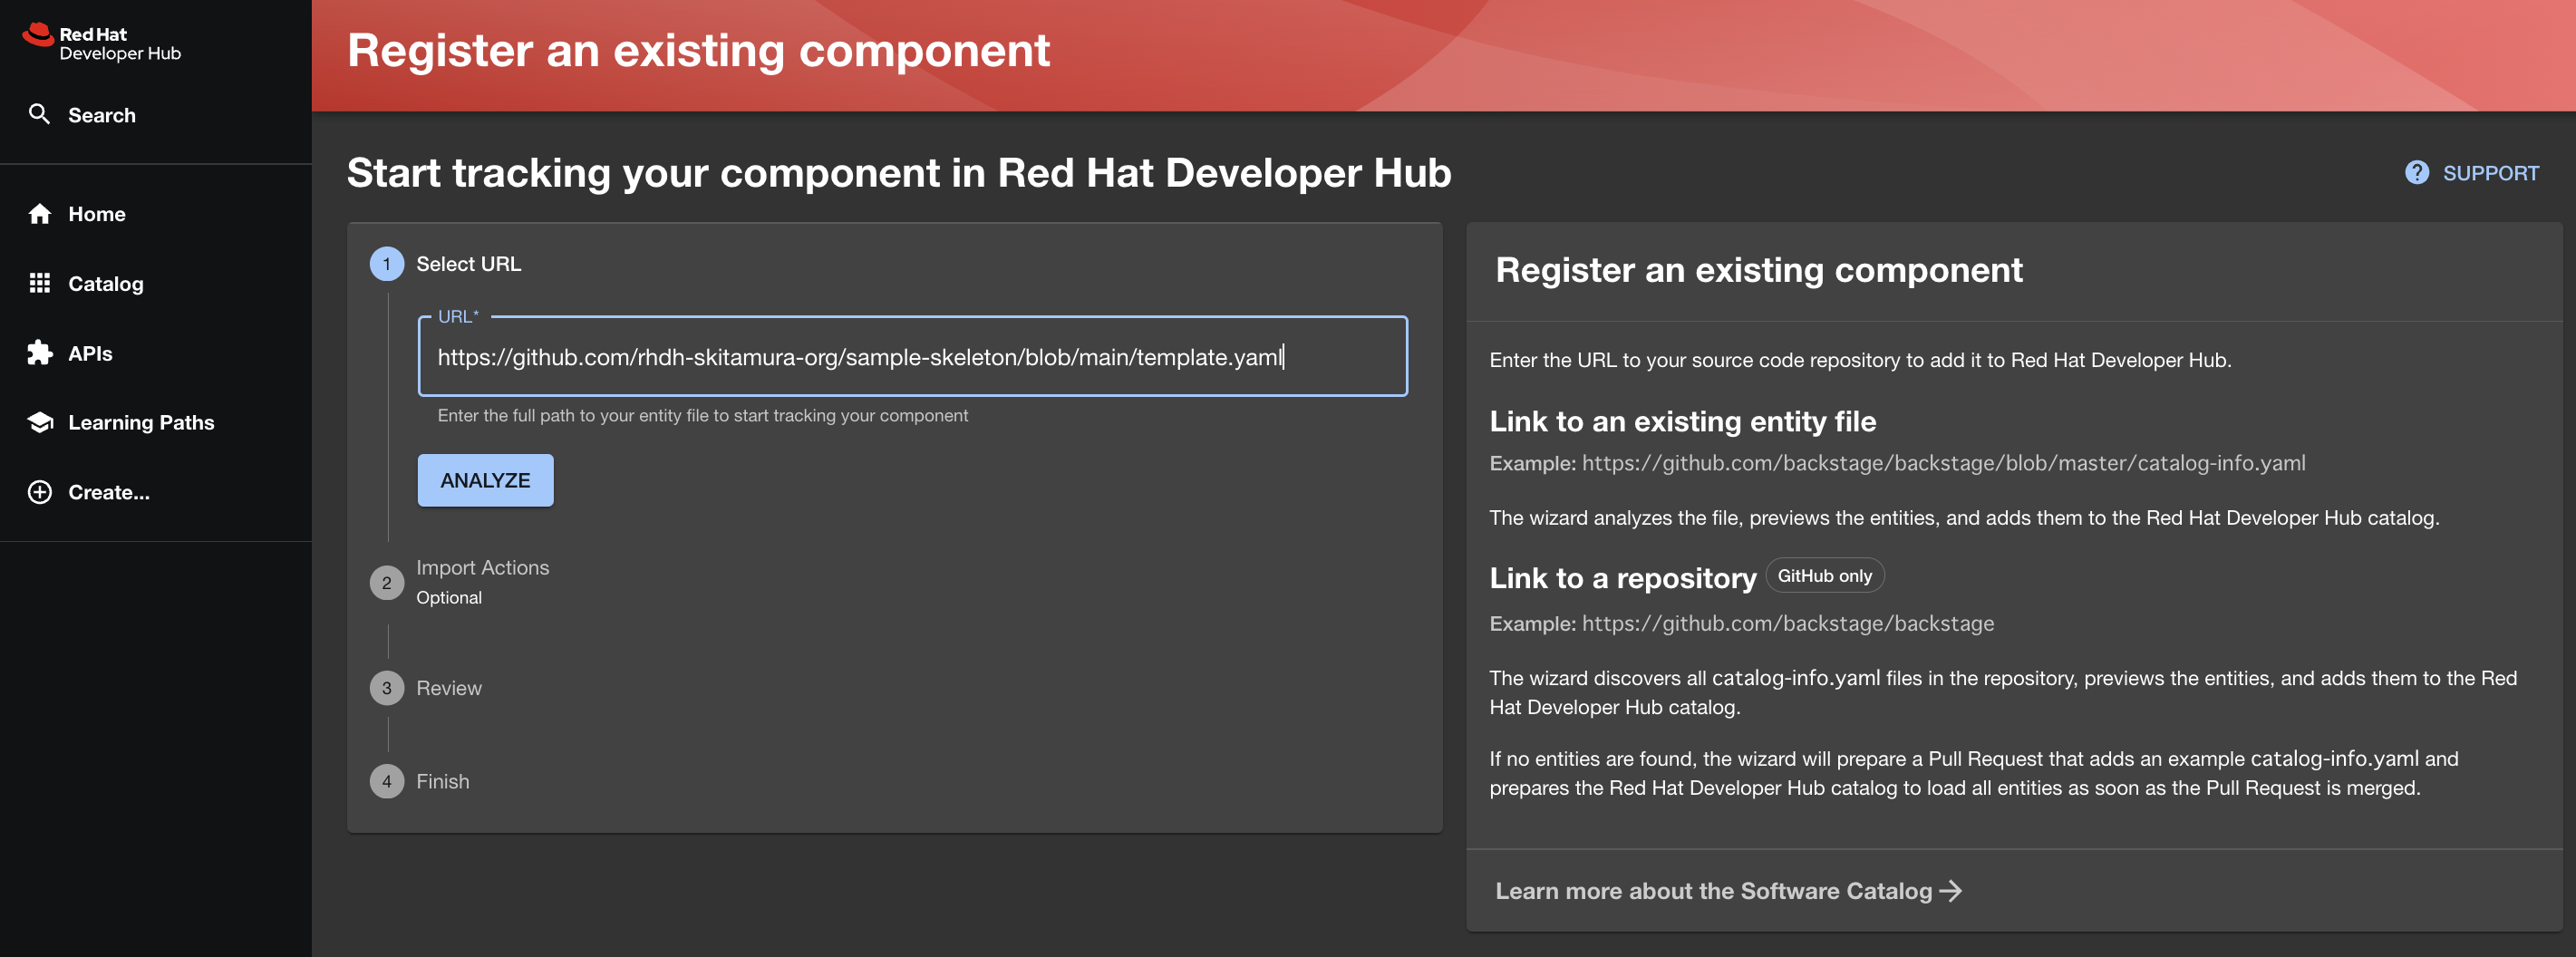Click the Link to an existing entity file heading
Viewport: 2576px width, 957px height.
1682,421
